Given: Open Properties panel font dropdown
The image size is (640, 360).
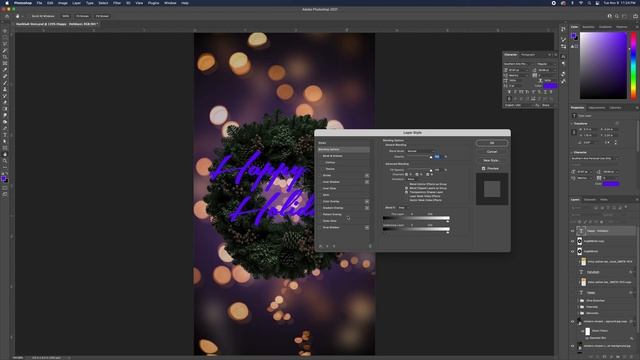Looking at the screenshot, I should click(x=594, y=158).
